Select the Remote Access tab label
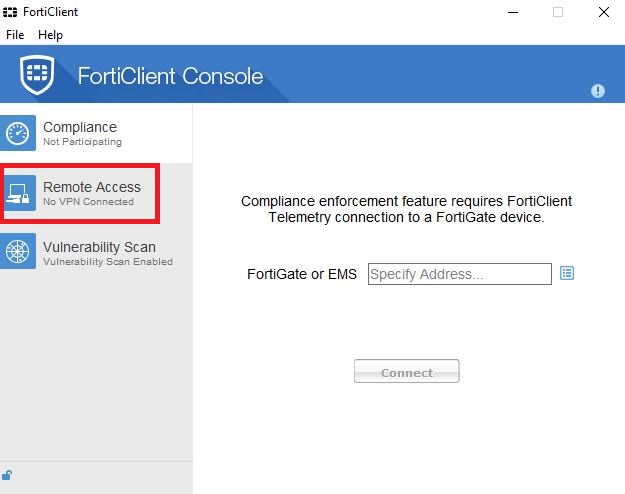The width and height of the screenshot is (625, 494). [x=92, y=187]
